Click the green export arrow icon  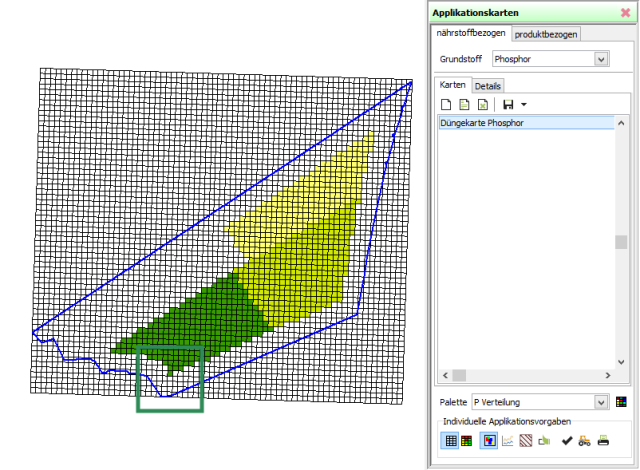point(544,440)
